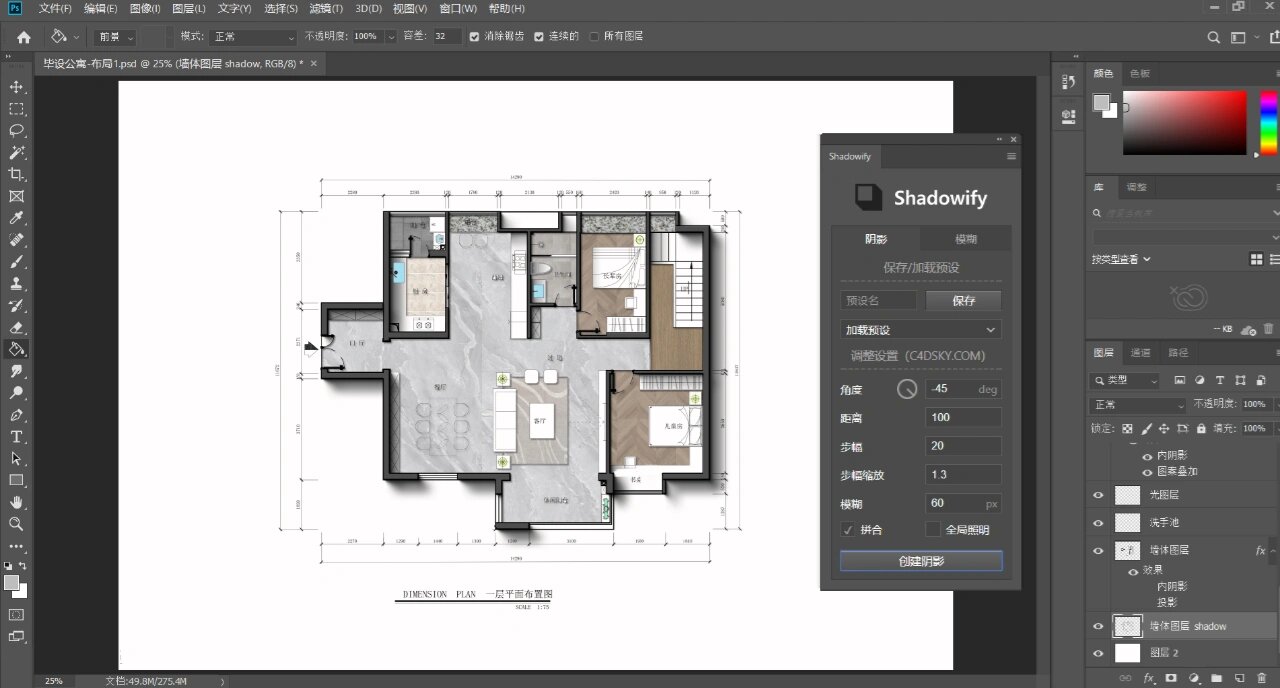This screenshot has height=688, width=1280.
Task: Click the Home icon in options bar
Action: pos(24,37)
